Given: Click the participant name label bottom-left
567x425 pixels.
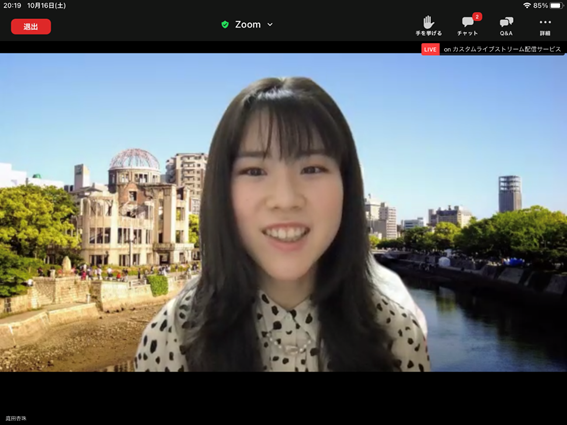Looking at the screenshot, I should (x=16, y=418).
